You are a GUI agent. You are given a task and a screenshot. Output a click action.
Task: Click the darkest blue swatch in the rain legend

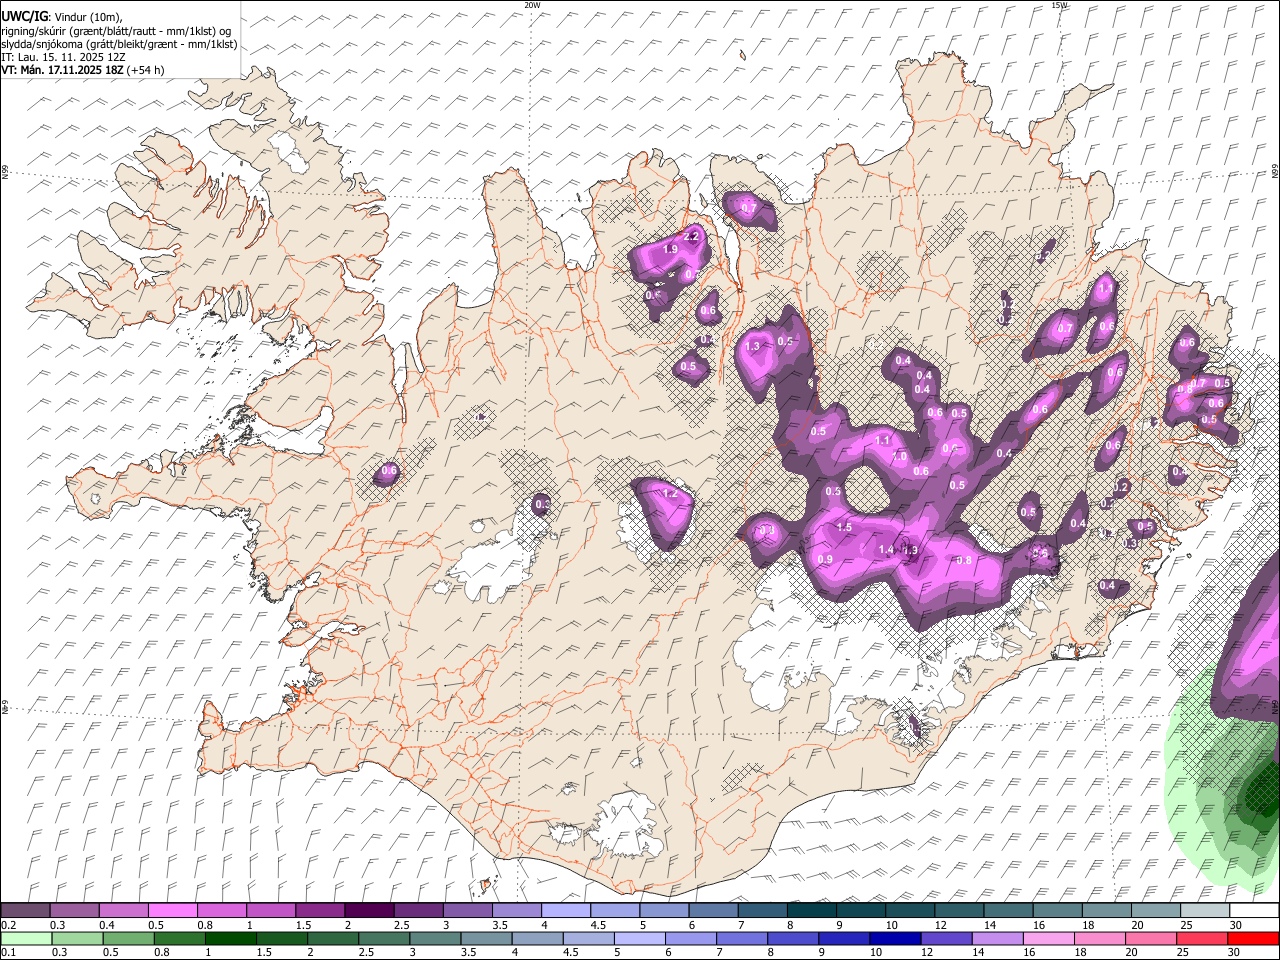click(x=893, y=938)
